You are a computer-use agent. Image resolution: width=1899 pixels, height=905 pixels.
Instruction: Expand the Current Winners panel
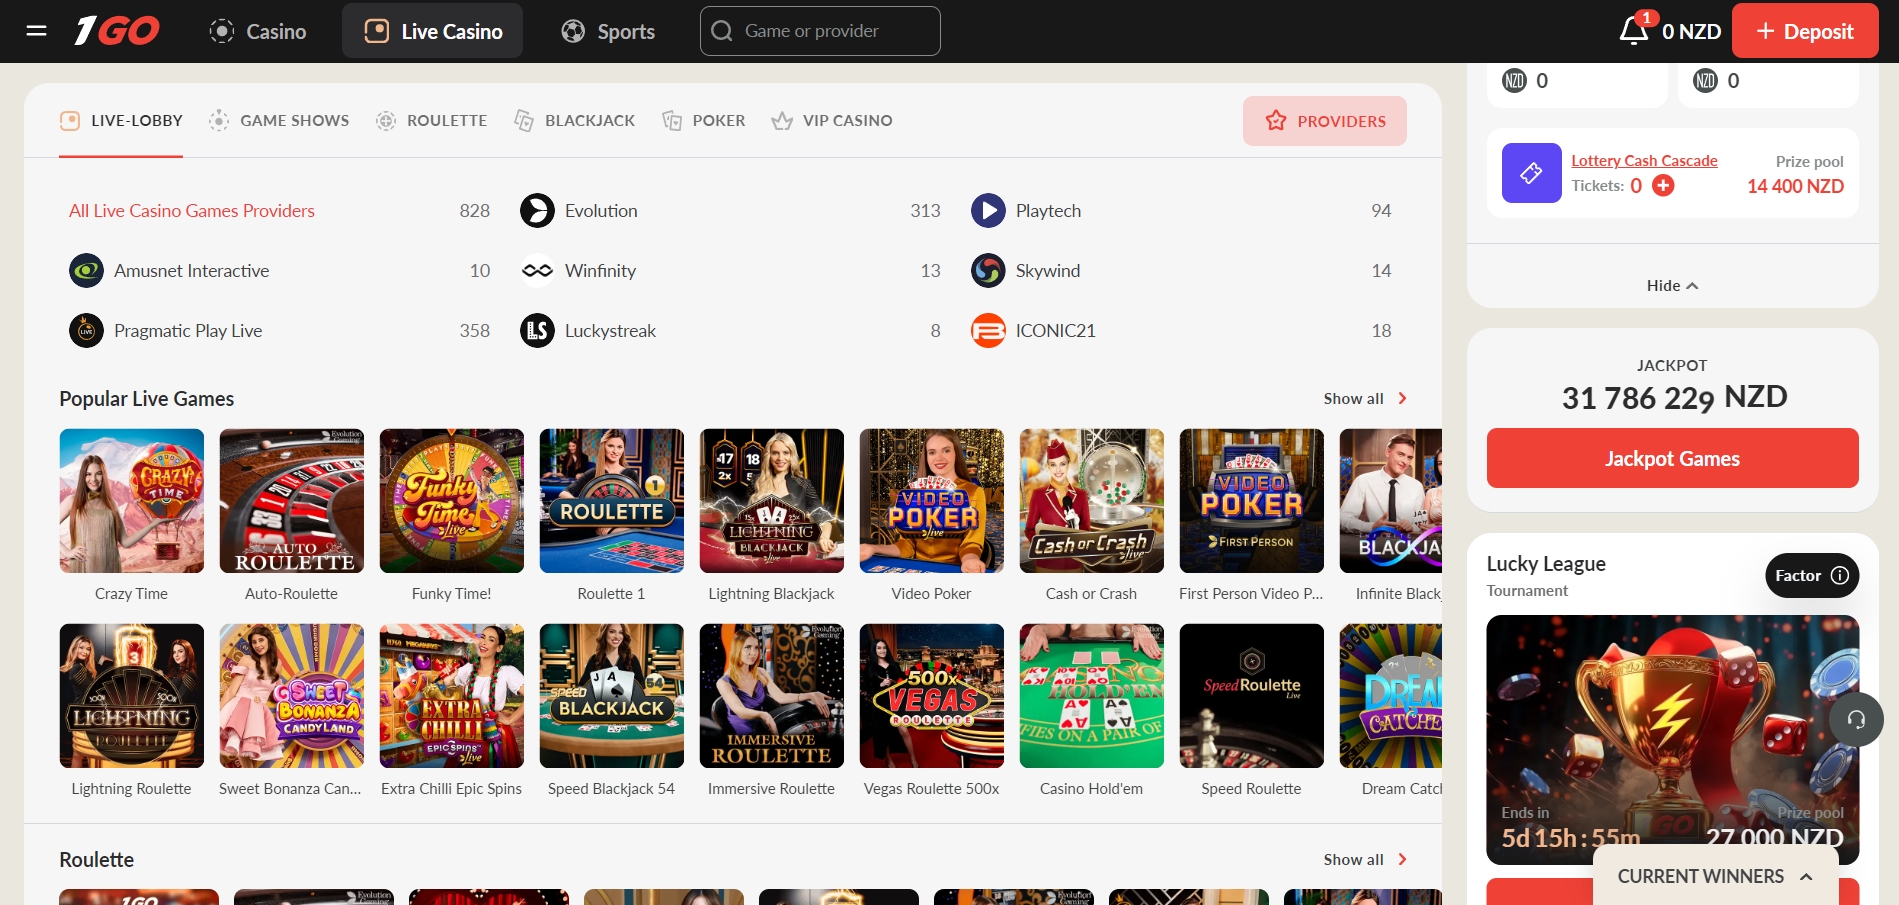pyautogui.click(x=1715, y=876)
